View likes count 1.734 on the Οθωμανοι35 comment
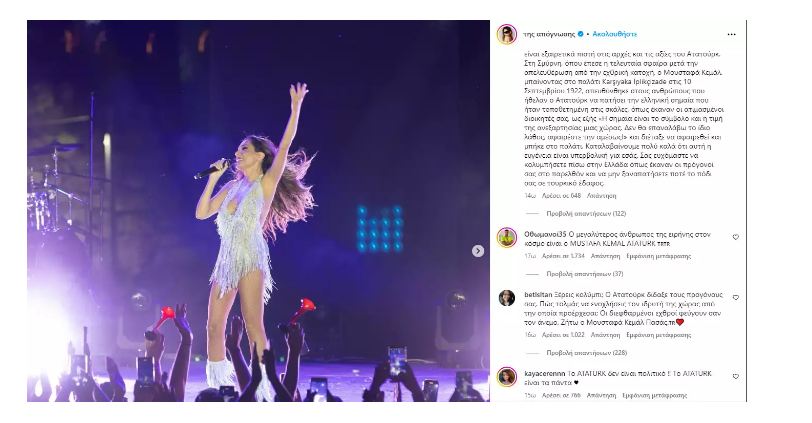The height and width of the screenshot is (423, 812). pyautogui.click(x=563, y=256)
